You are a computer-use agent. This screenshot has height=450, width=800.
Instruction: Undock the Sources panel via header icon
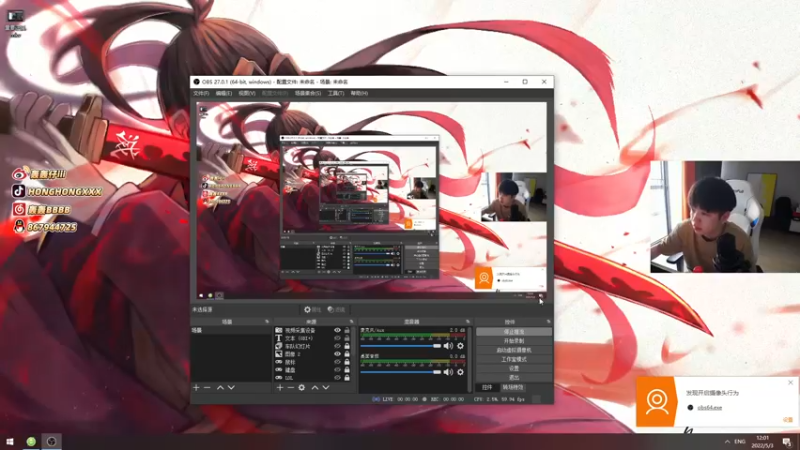tap(352, 322)
